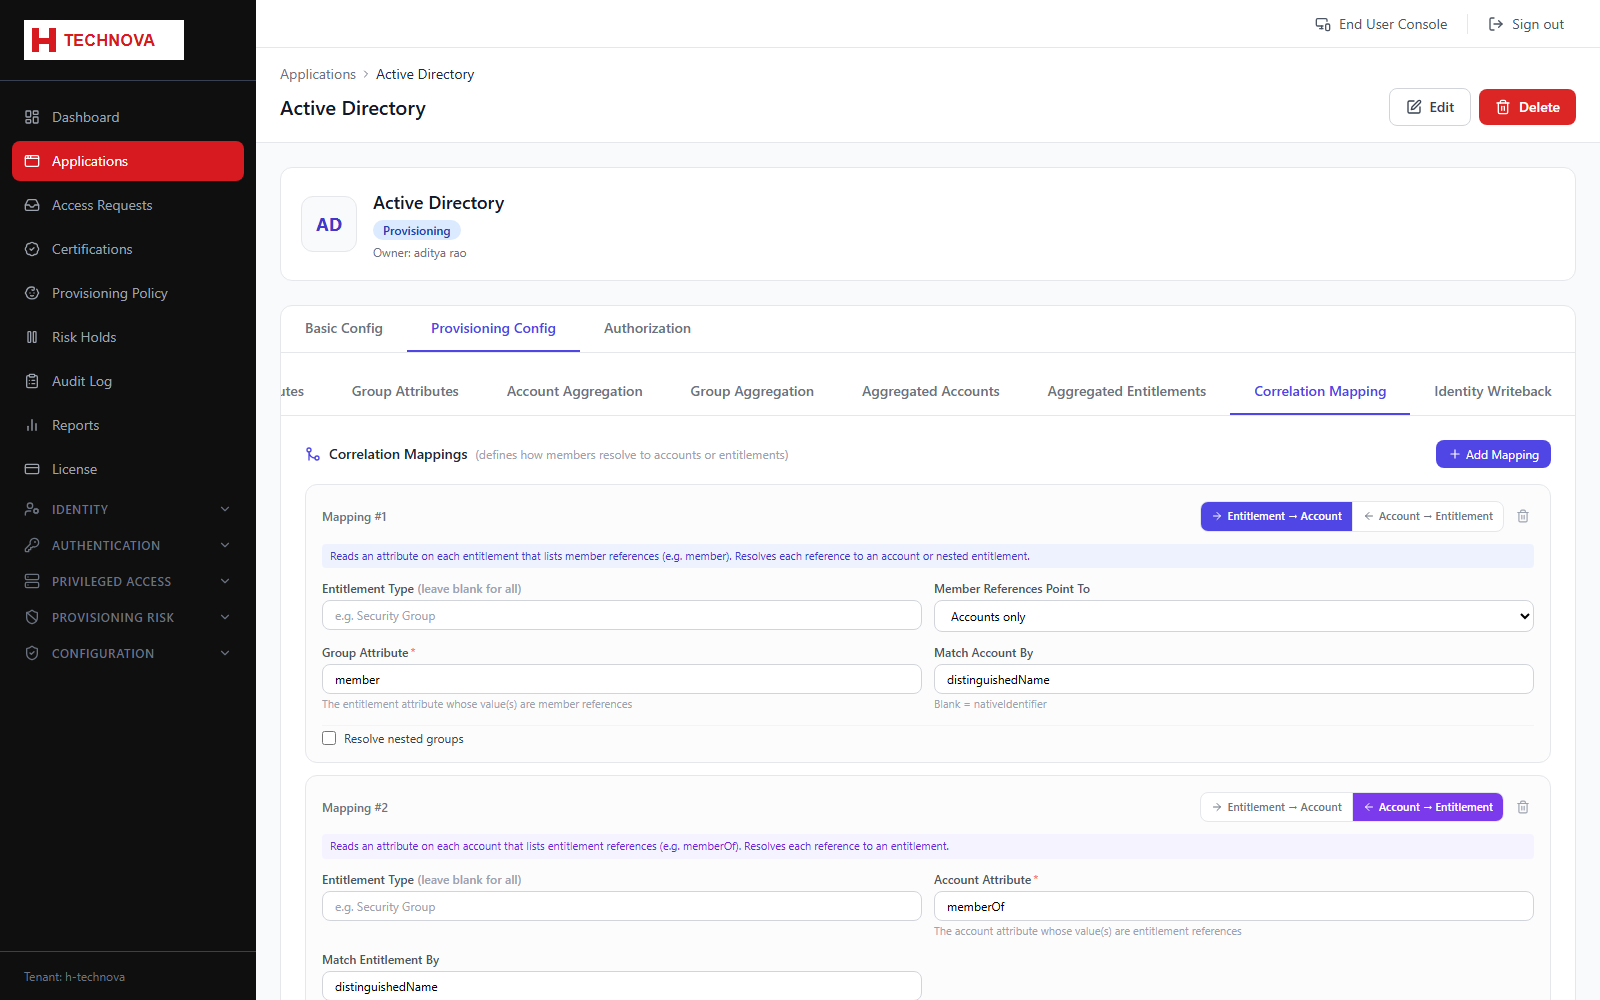Focus the Group Attribute field containing member
The width and height of the screenshot is (1600, 1000).
pos(622,679)
